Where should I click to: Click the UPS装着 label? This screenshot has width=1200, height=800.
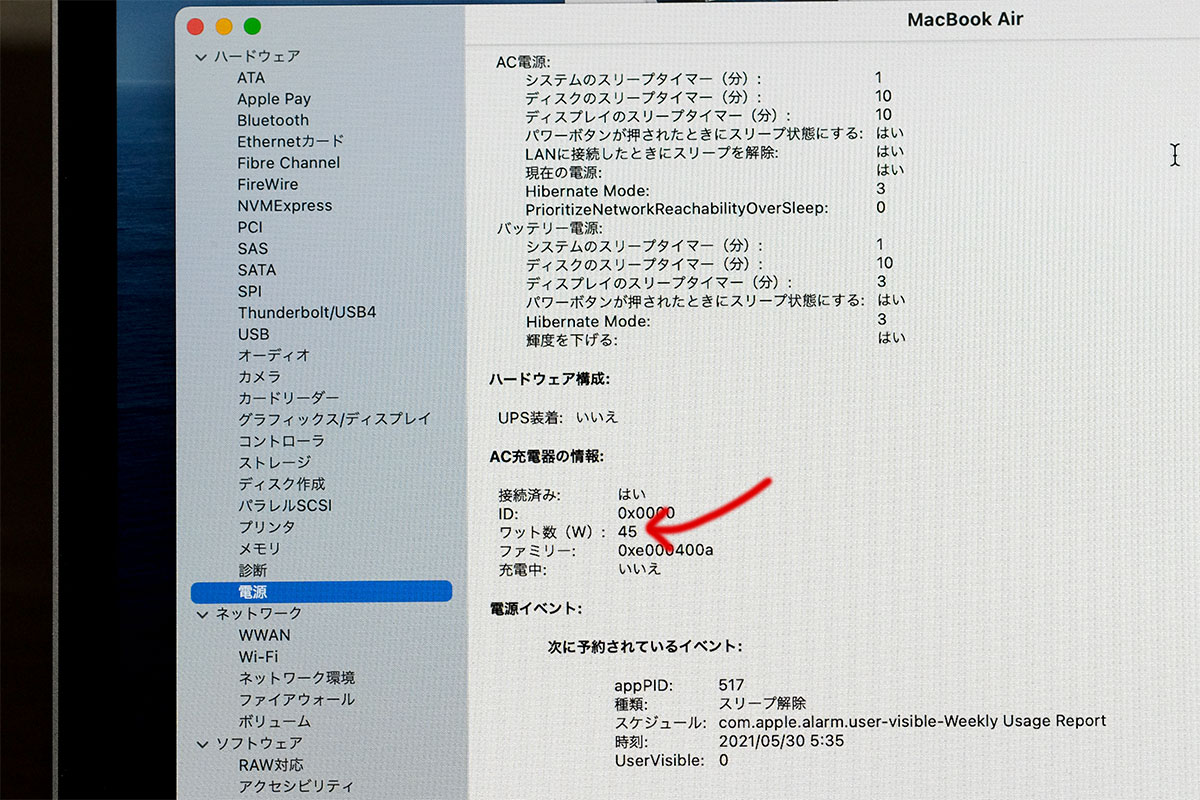[531, 417]
